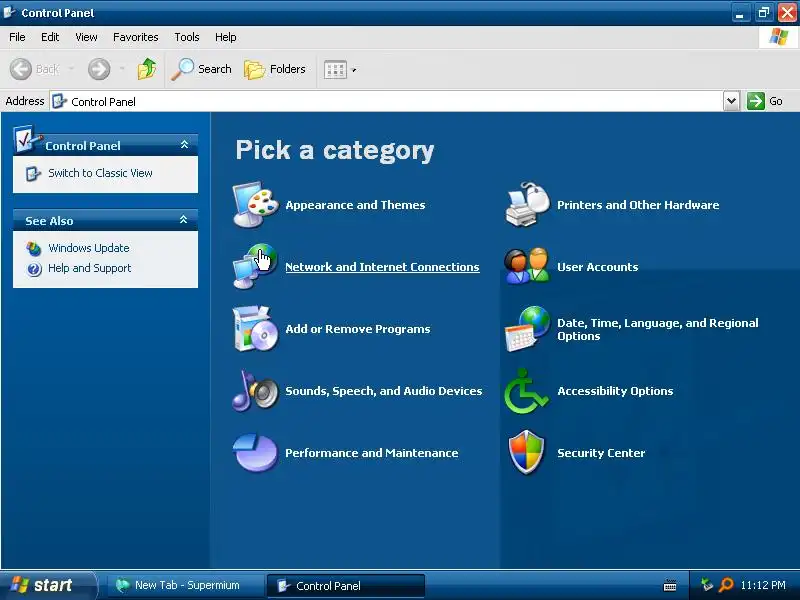Open the Add or Remove Programs icon
This screenshot has height=600, width=800.
[255, 329]
